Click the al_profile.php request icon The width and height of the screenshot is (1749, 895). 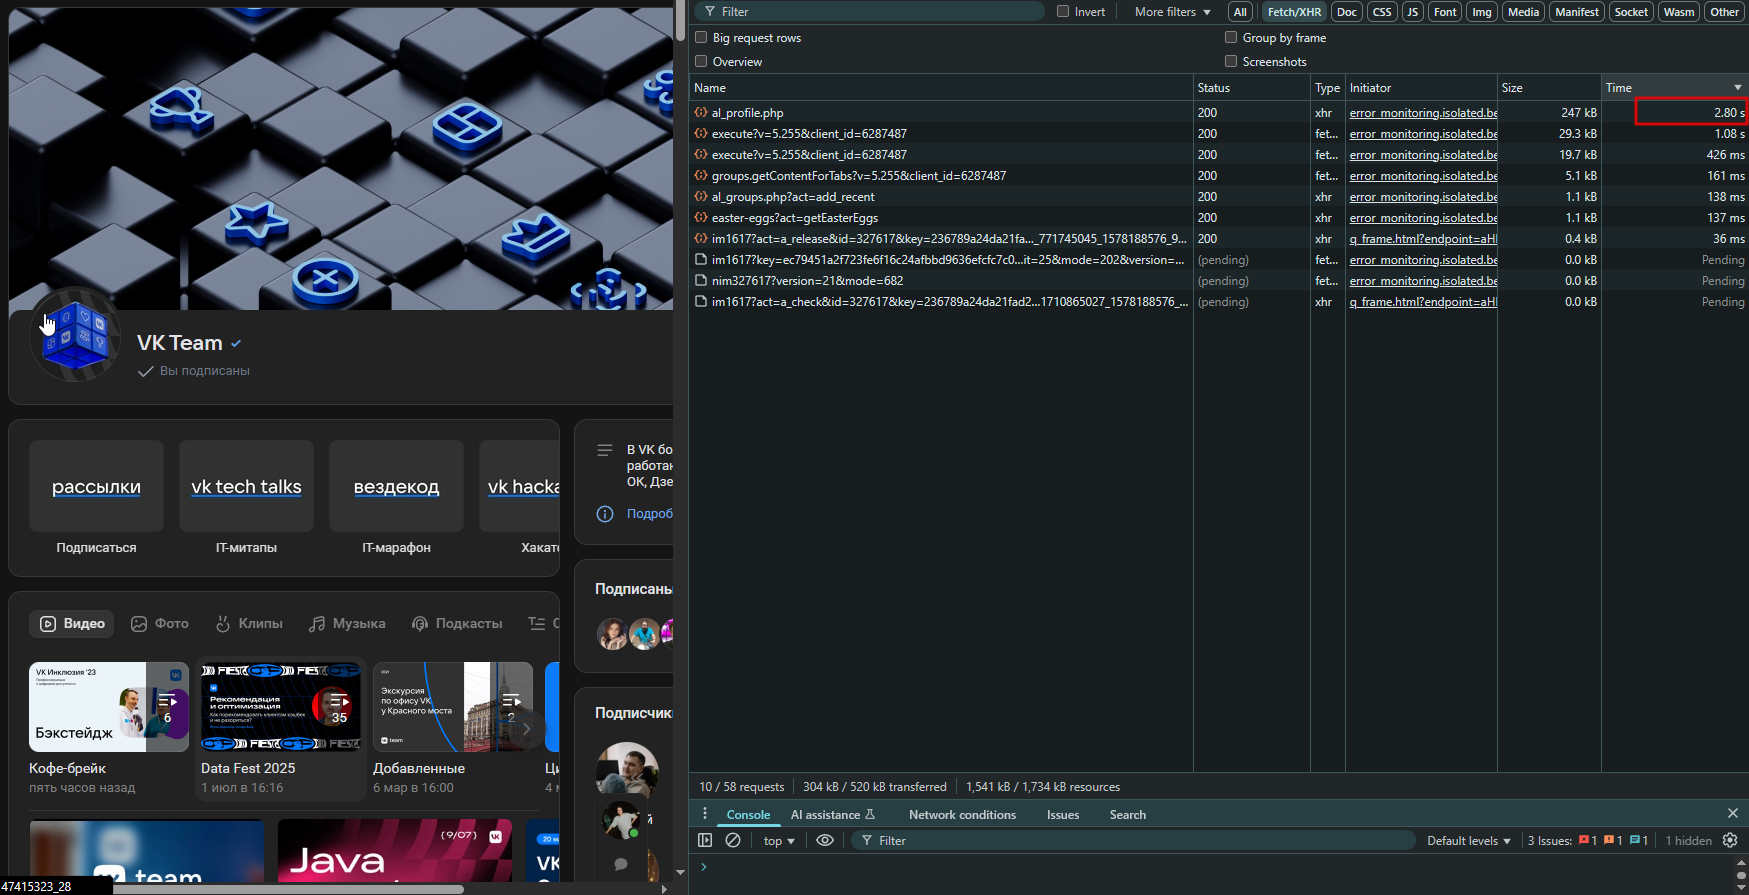701,113
